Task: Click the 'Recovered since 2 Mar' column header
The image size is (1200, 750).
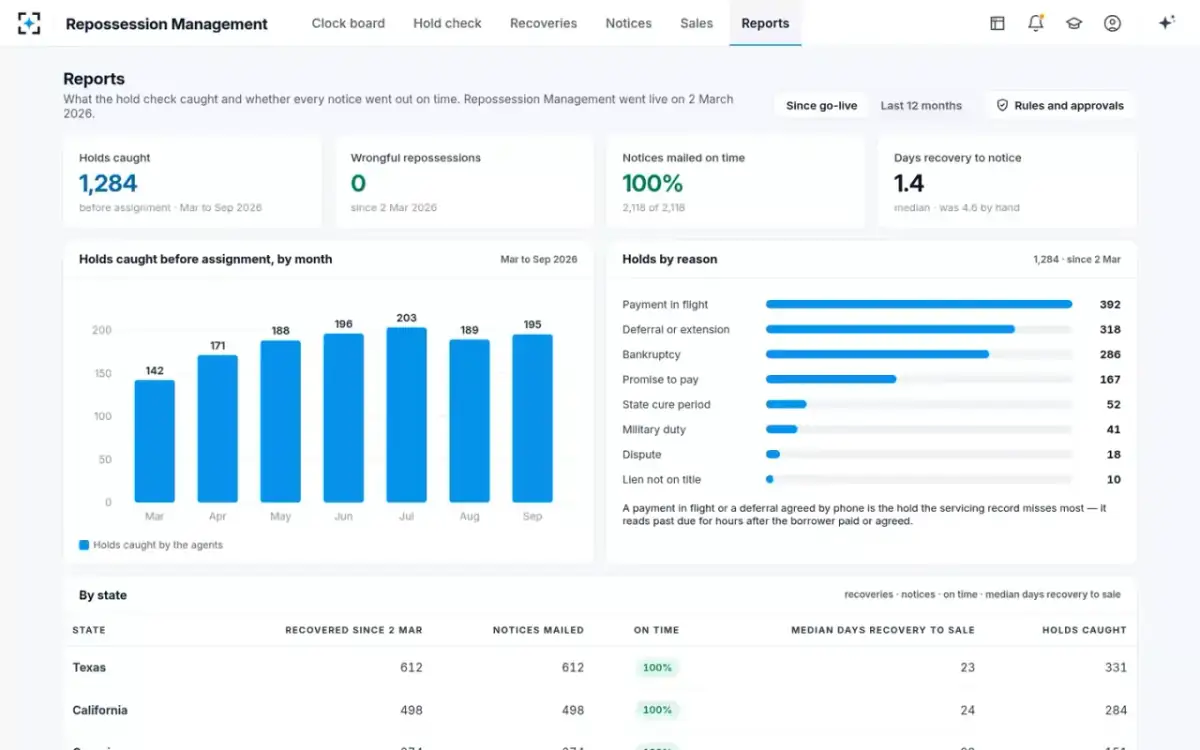Action: (x=354, y=630)
